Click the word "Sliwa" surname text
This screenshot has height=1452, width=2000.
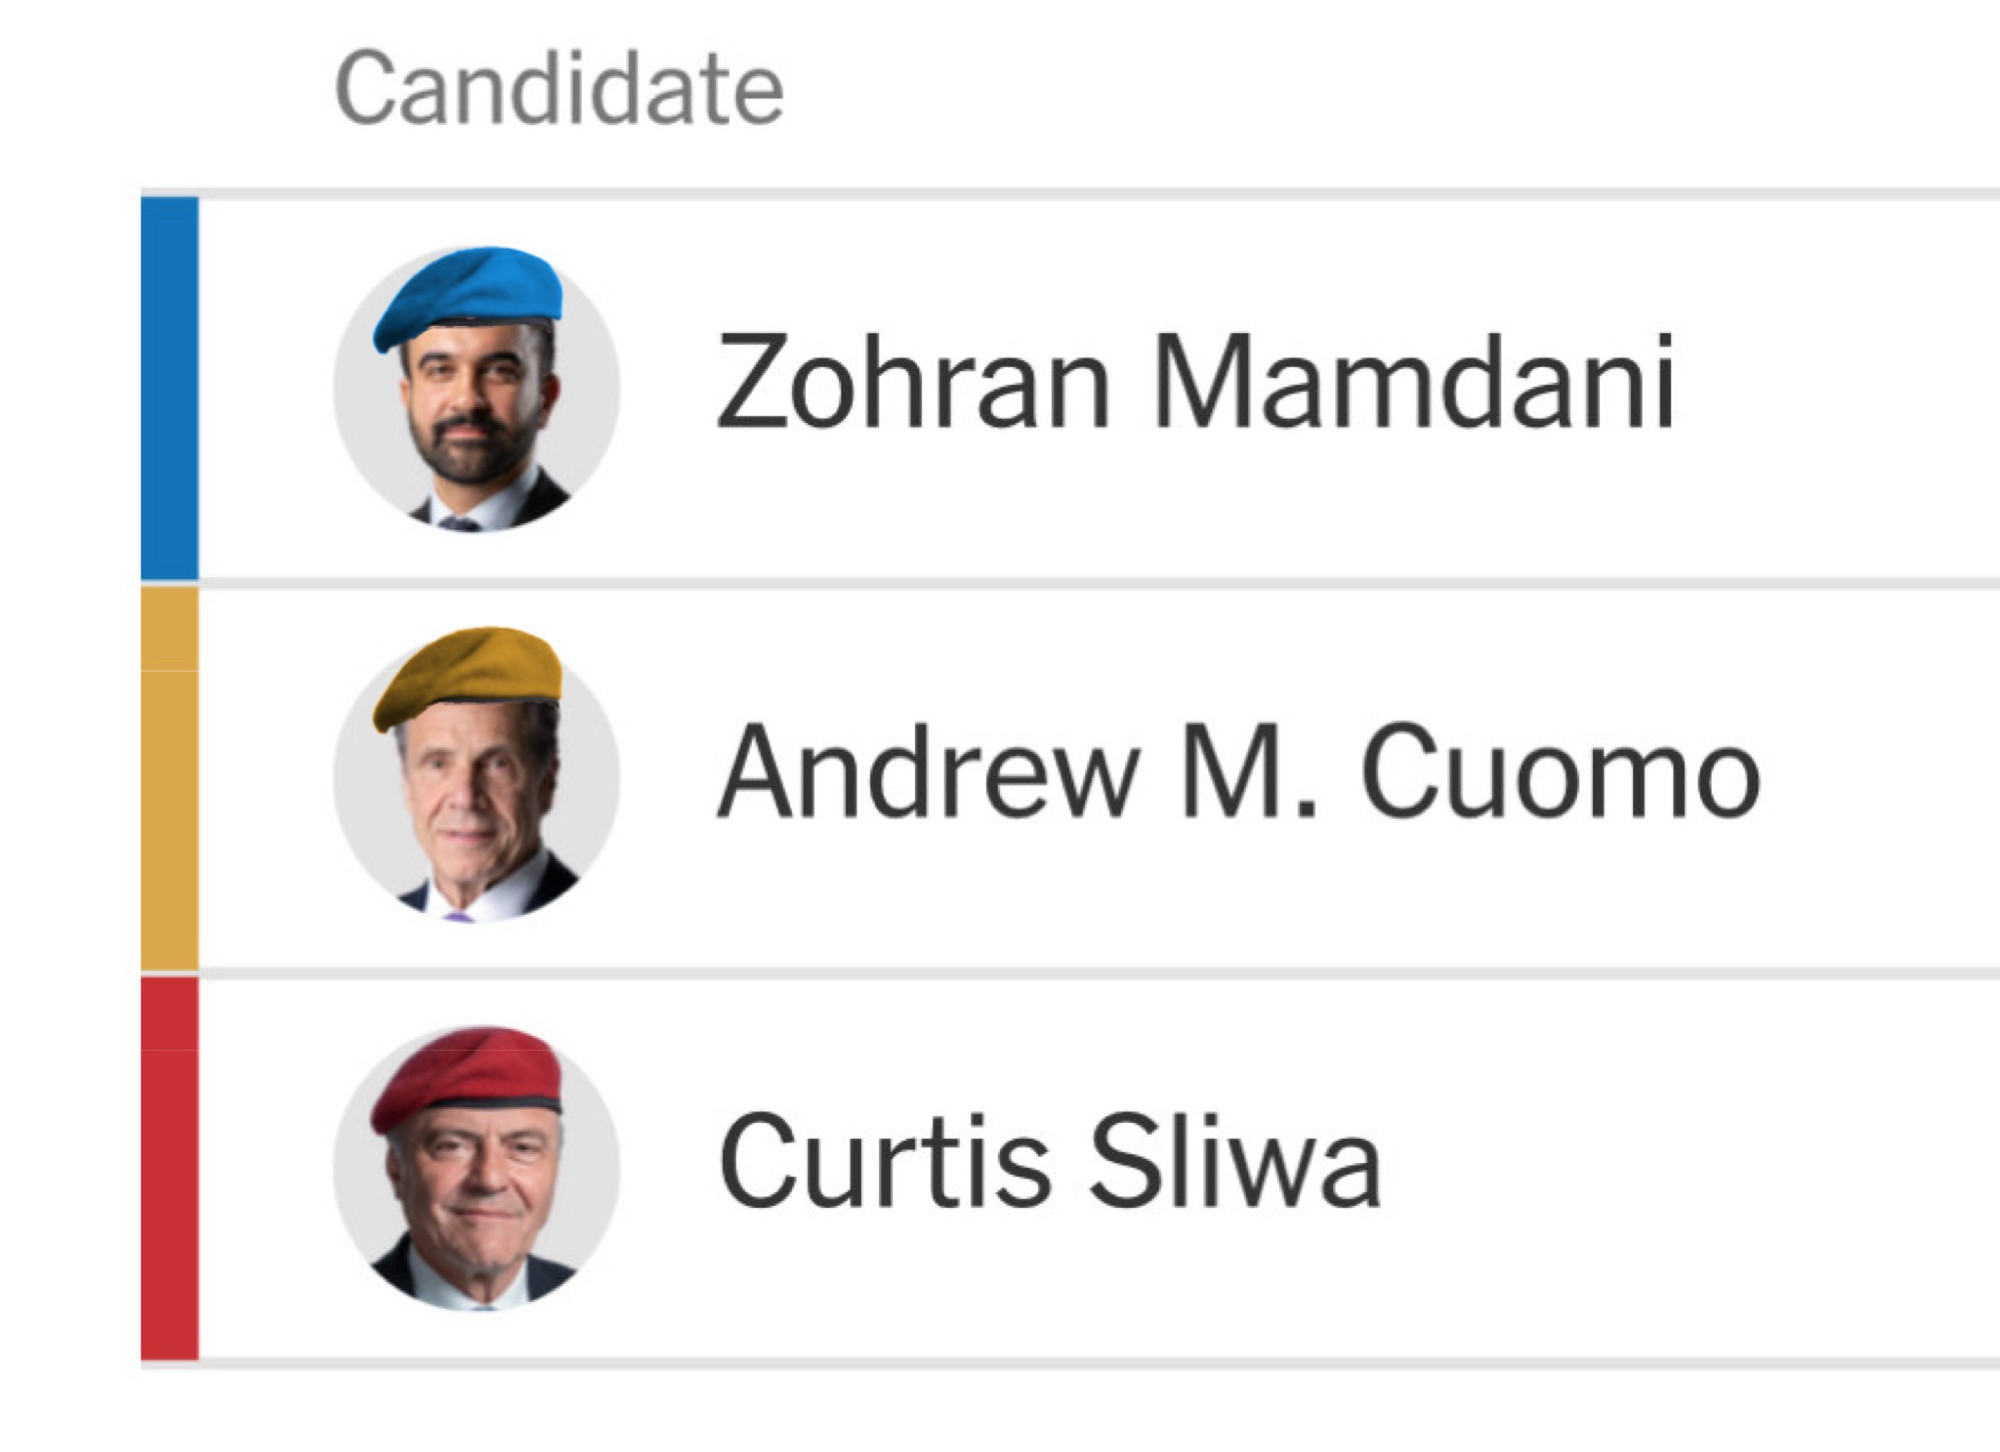1235,1163
